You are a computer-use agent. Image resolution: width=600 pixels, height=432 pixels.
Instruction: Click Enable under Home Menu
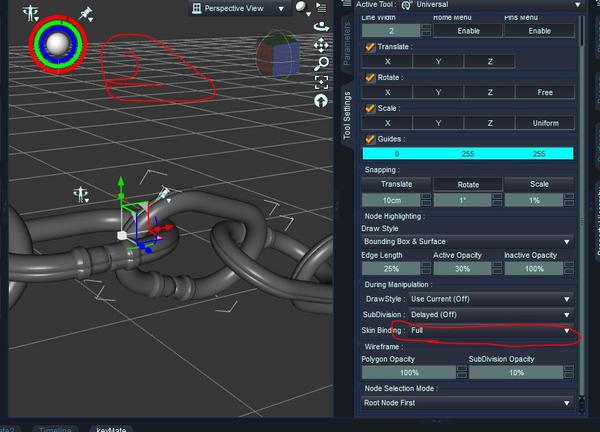click(x=468, y=31)
